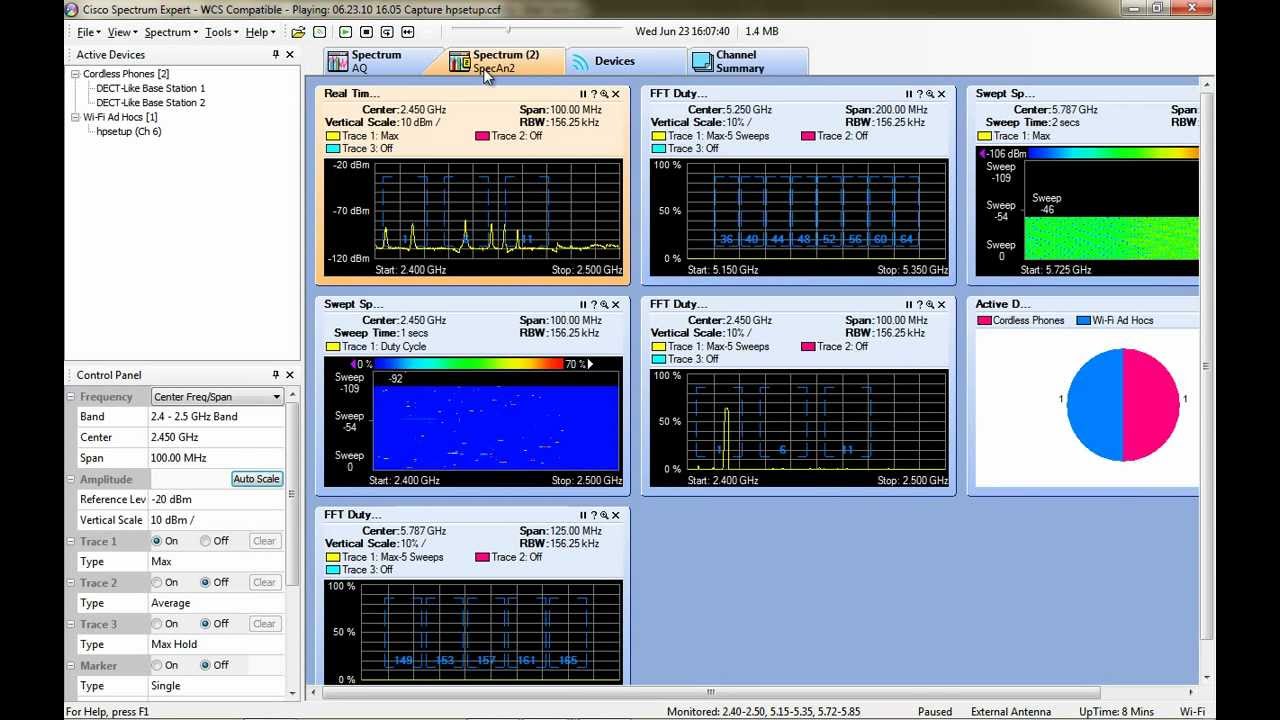Screen dimensions: 1280x720
Task: Collapse the Marker section
Action: 71,665
